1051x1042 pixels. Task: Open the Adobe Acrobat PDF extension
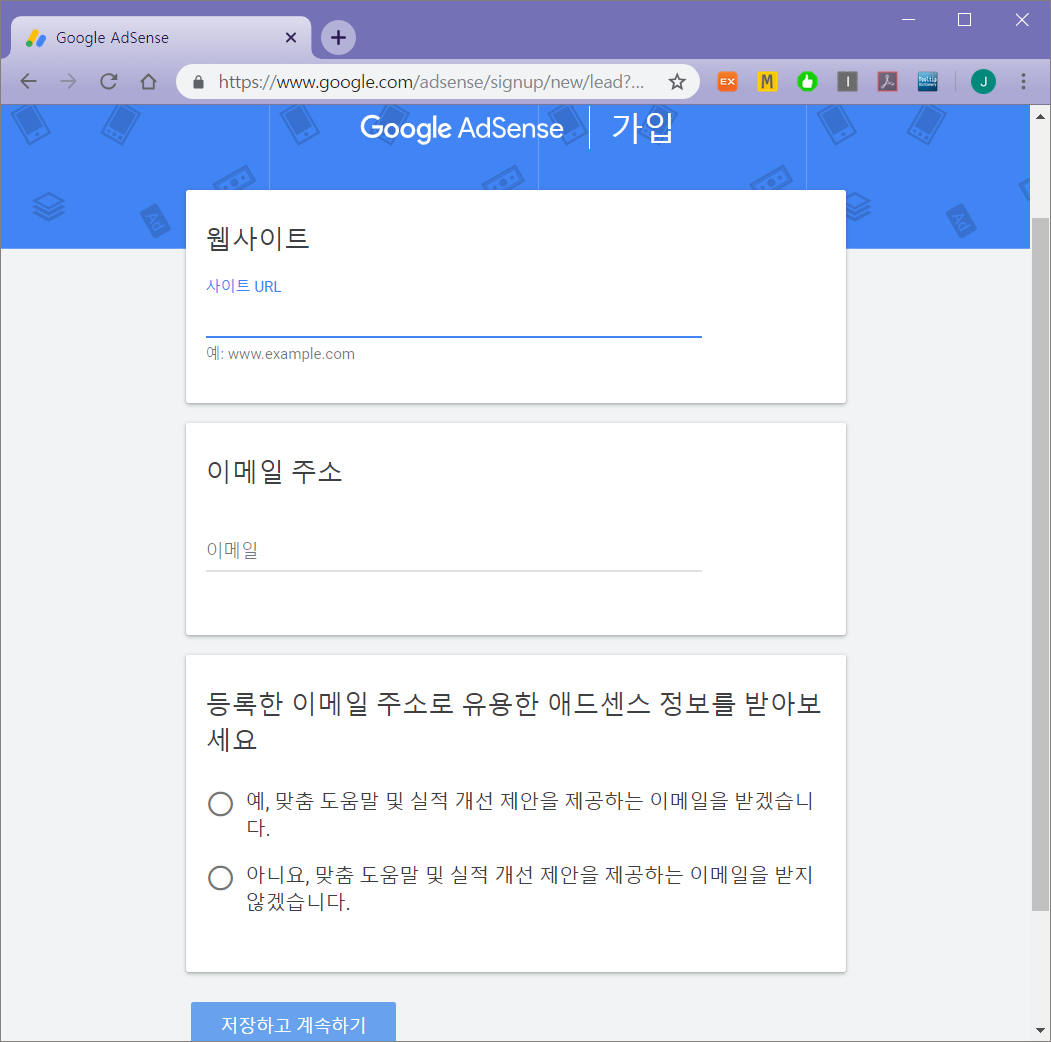tap(887, 82)
